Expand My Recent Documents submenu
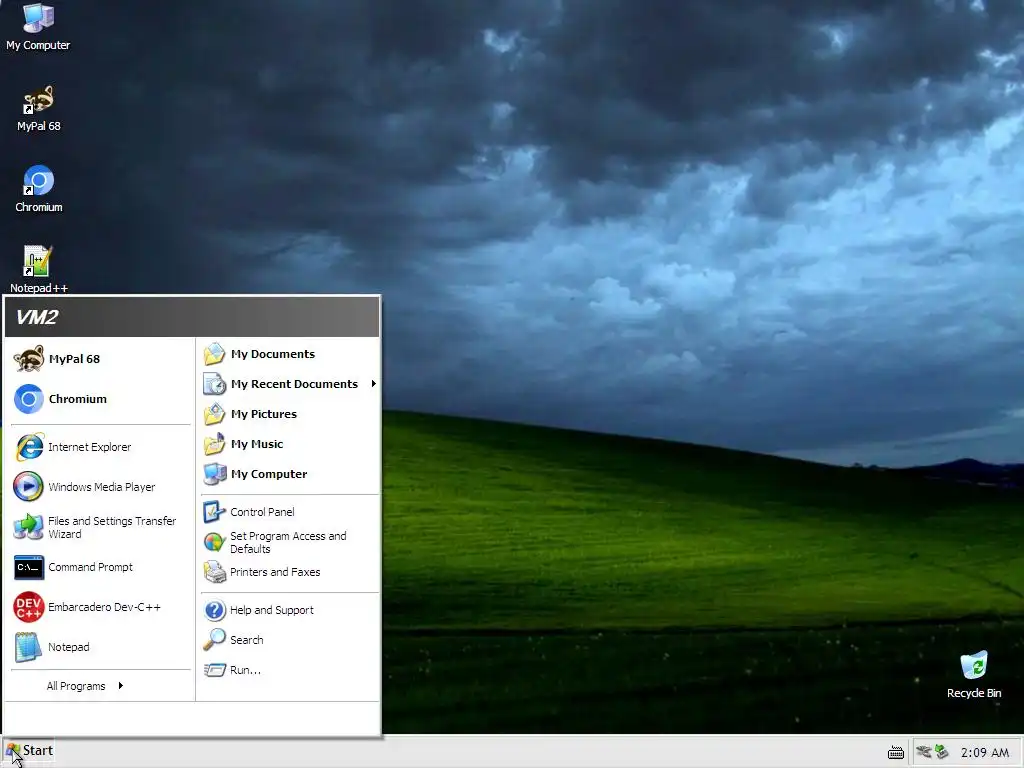The height and width of the screenshot is (768, 1024). point(289,384)
